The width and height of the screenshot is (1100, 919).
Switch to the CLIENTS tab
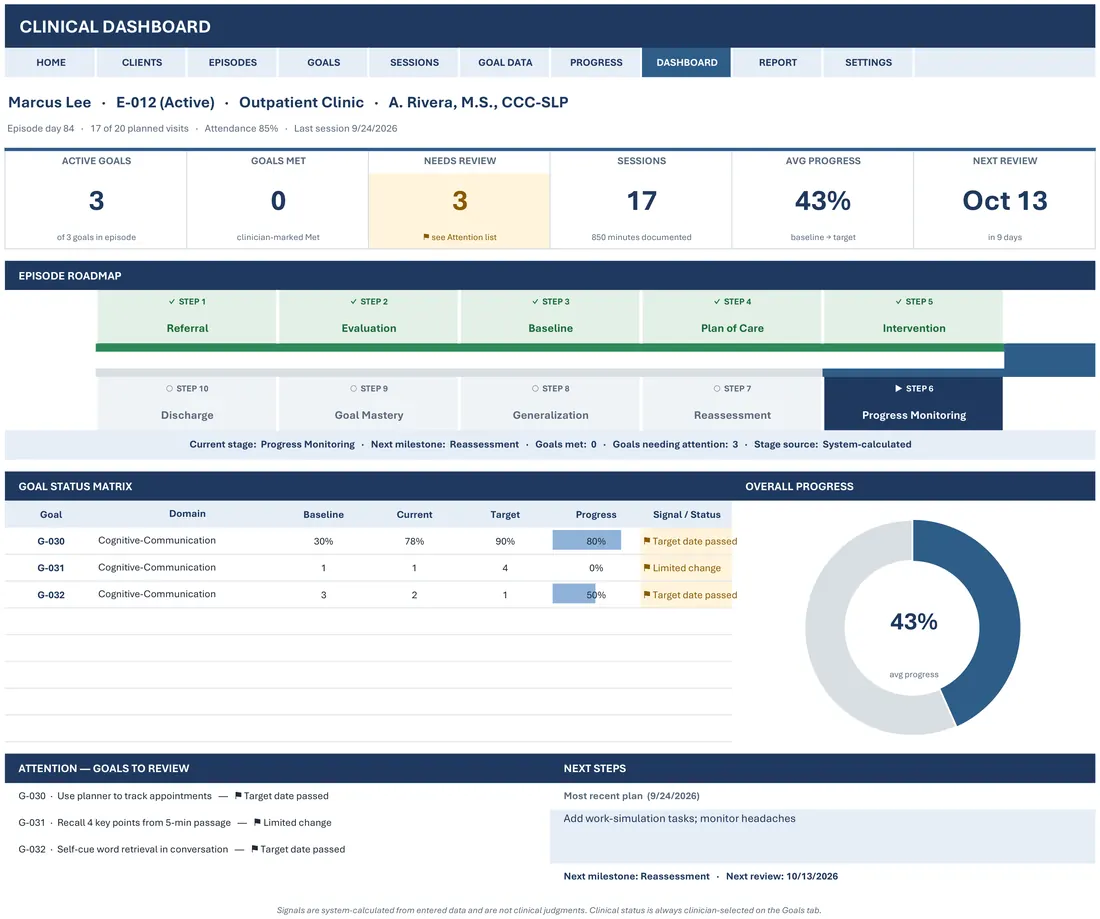click(142, 62)
